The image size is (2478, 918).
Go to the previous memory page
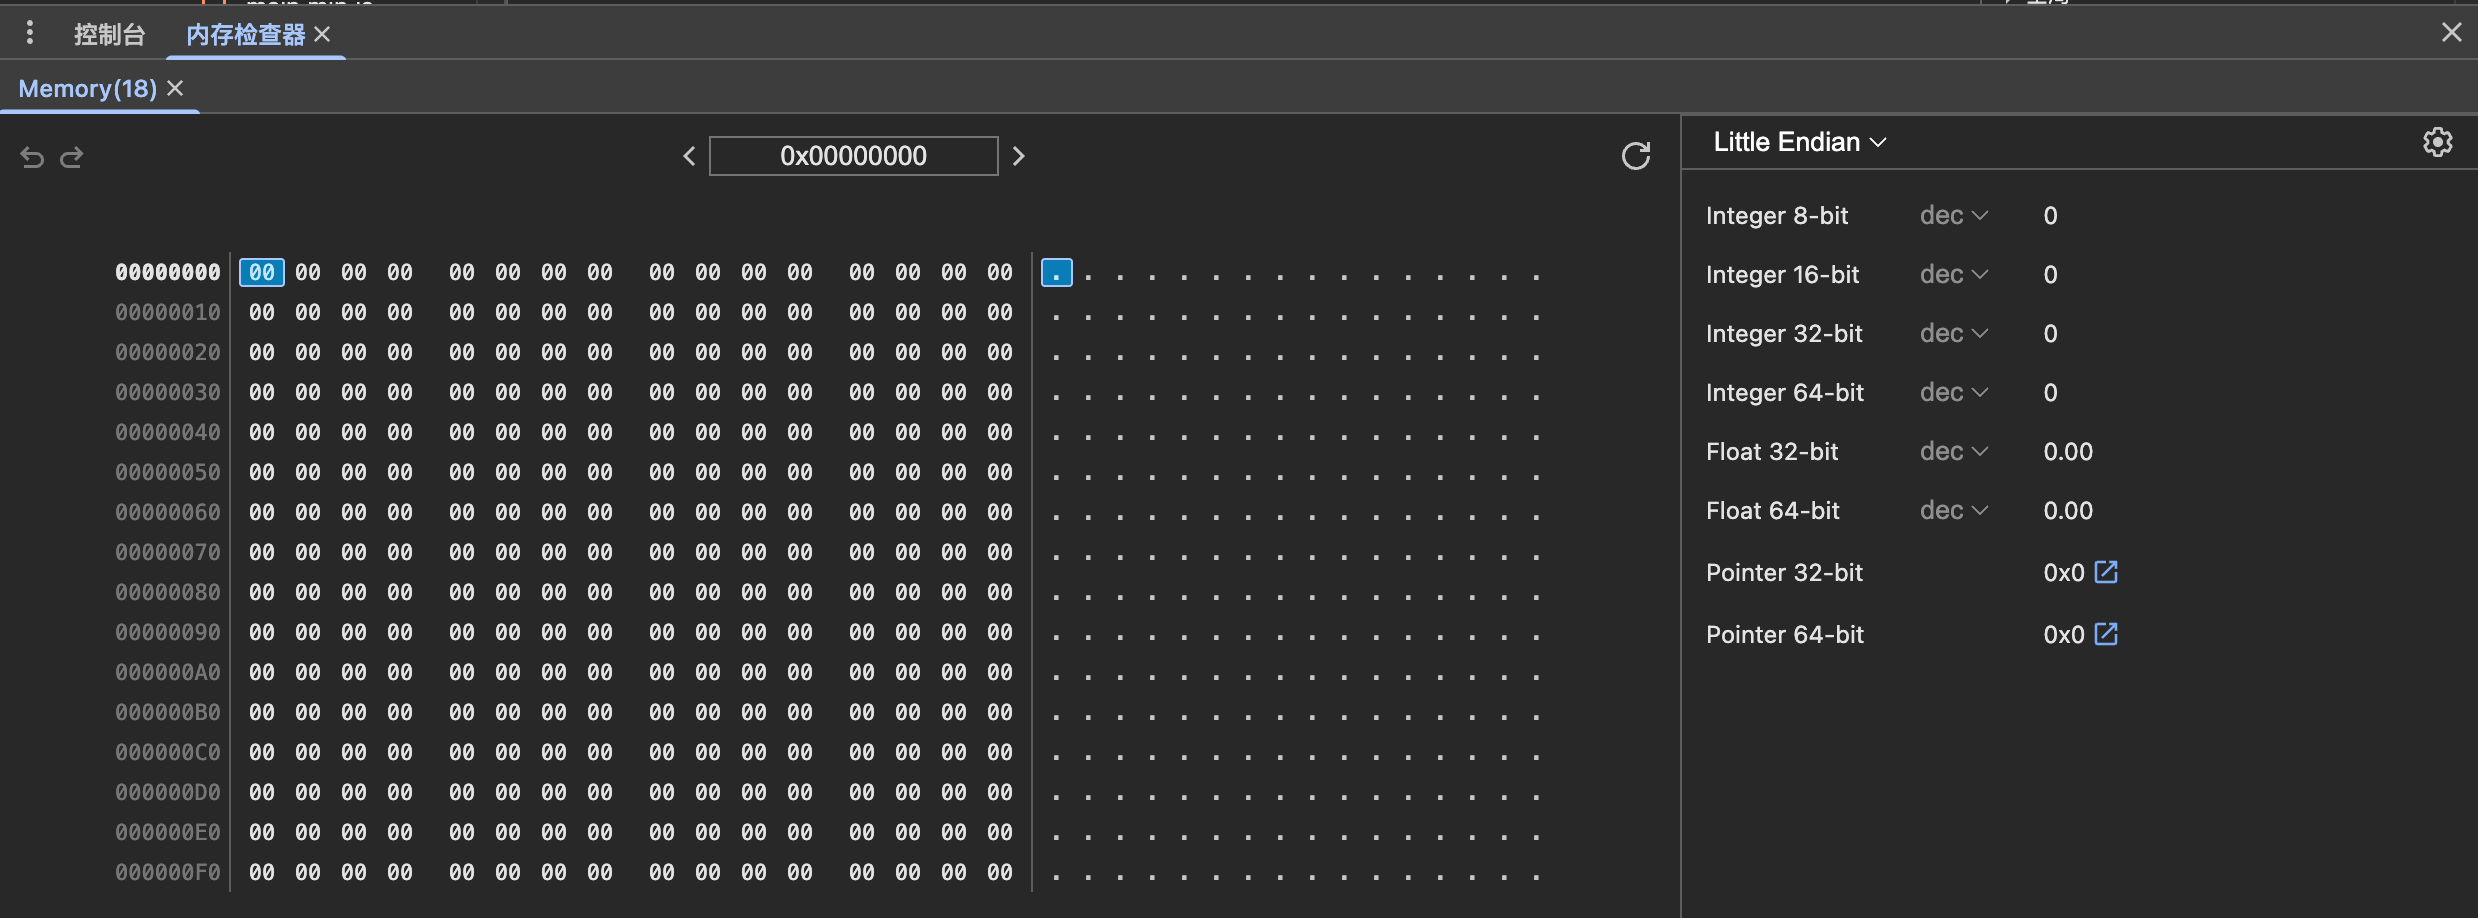pyautogui.click(x=689, y=156)
